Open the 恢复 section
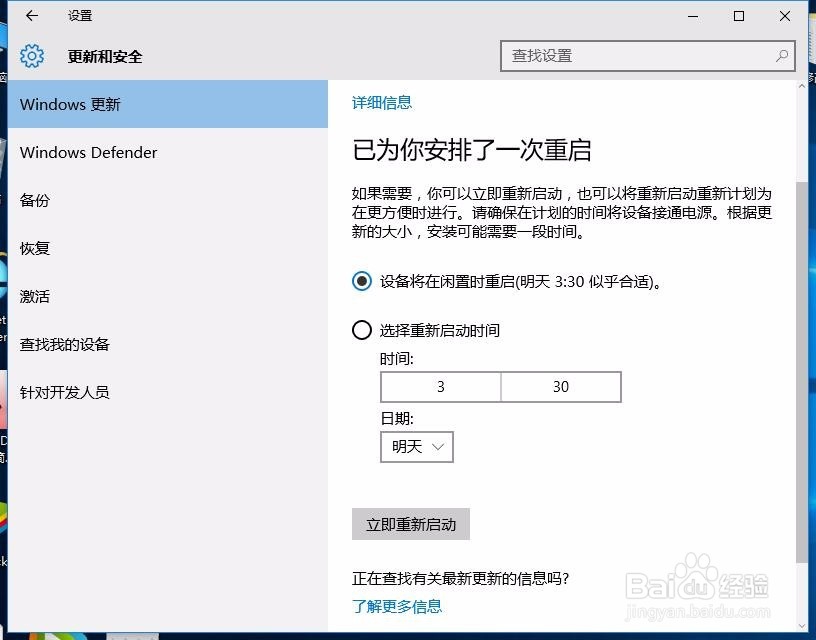 click(x=168, y=248)
